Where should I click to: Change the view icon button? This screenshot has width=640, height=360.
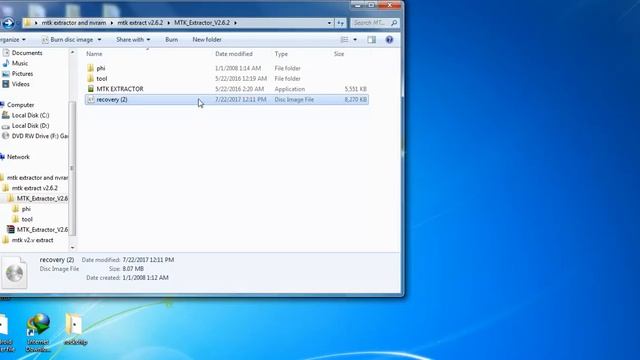pos(344,40)
